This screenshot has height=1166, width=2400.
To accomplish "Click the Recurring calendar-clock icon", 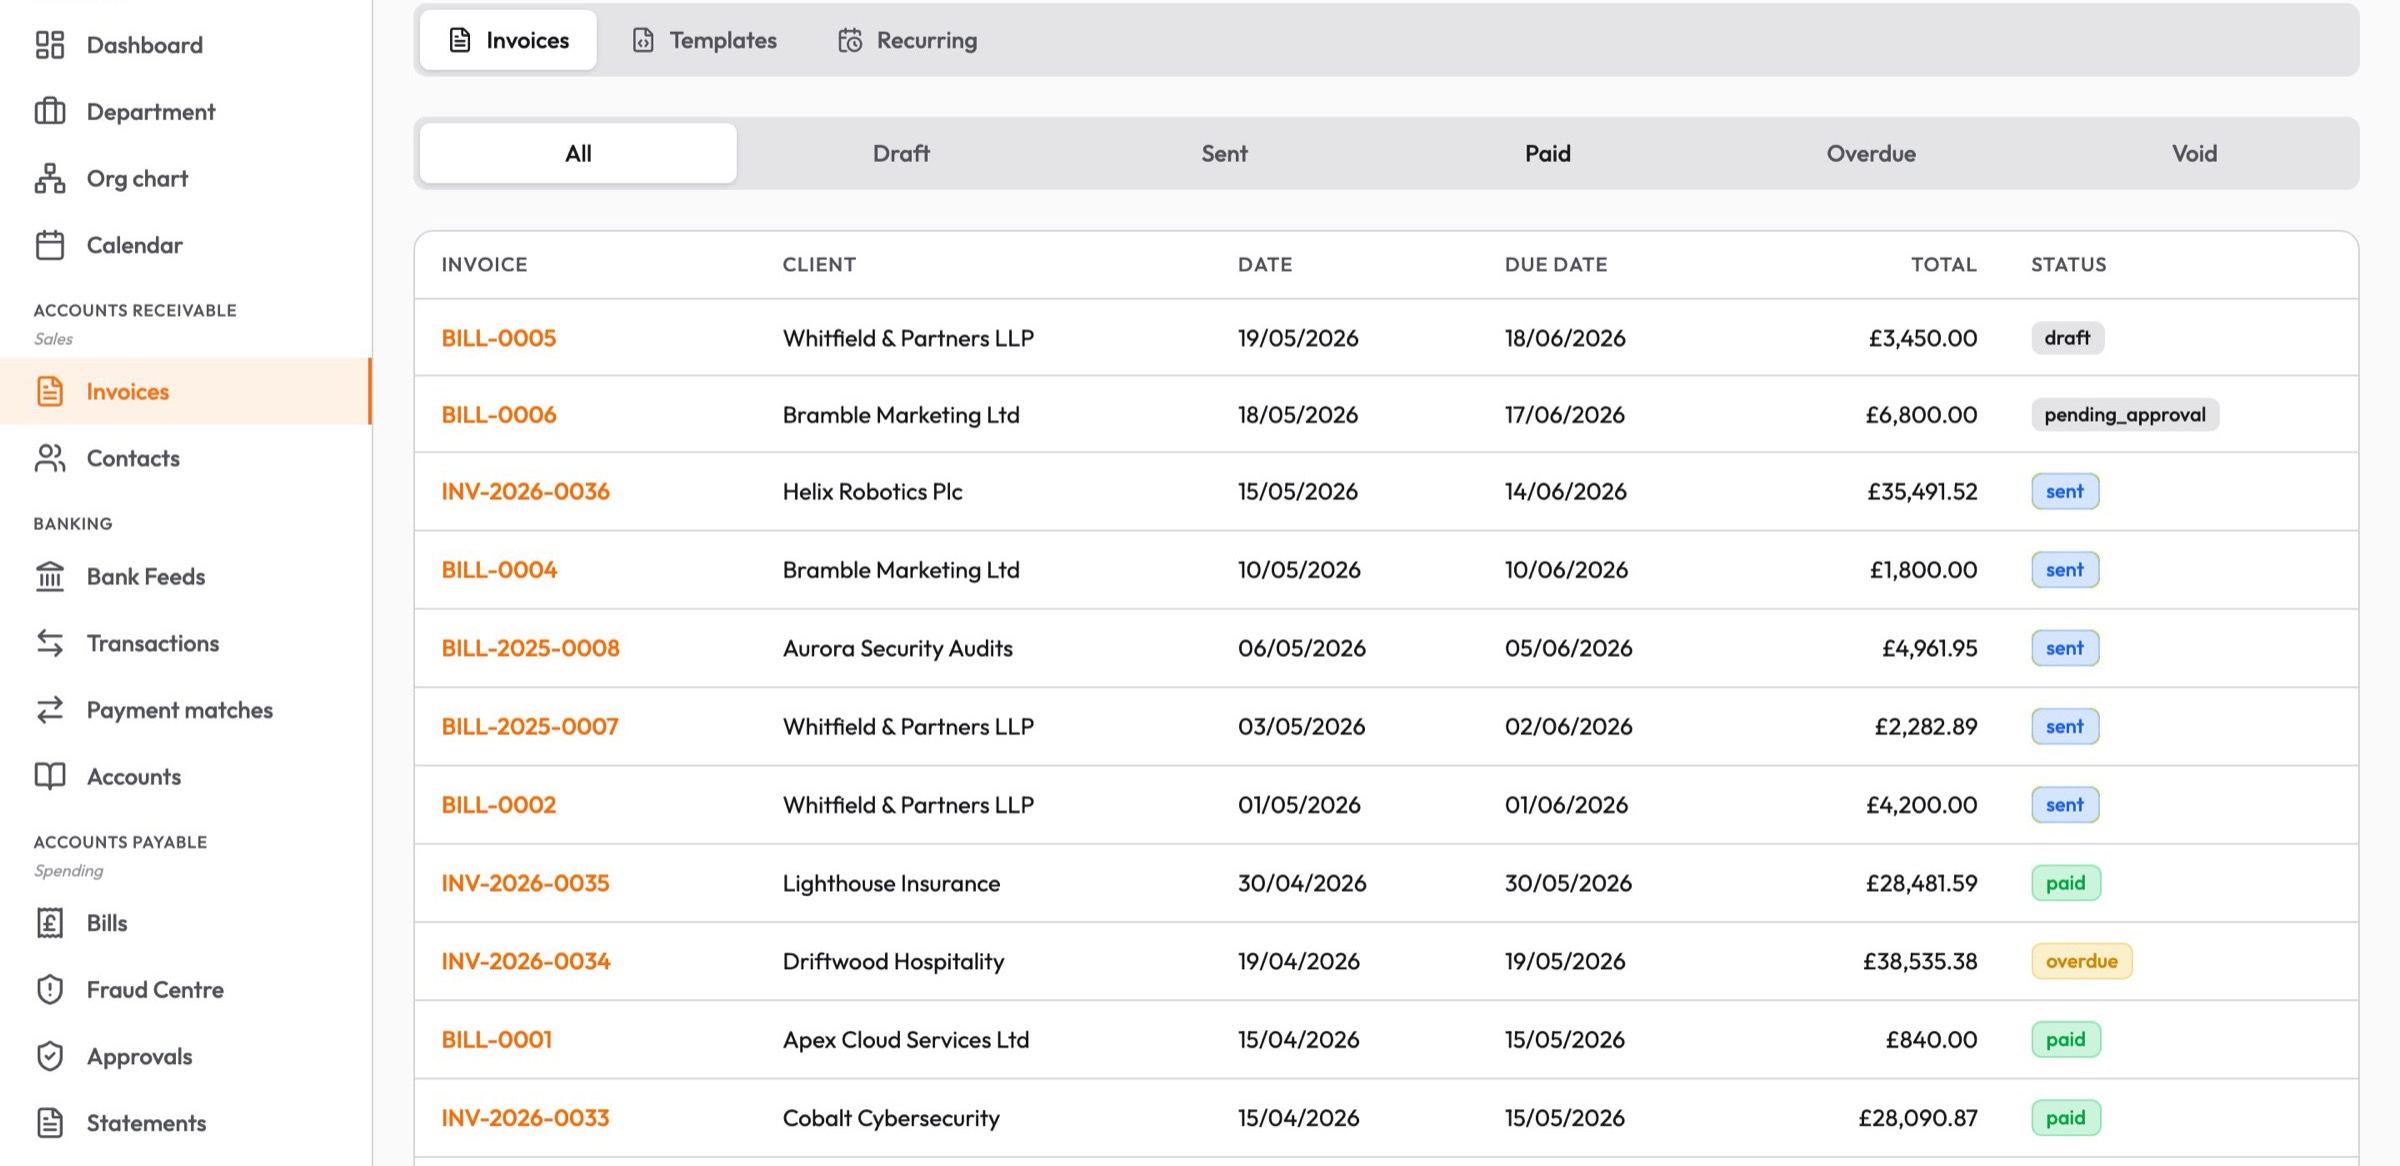I will pos(850,40).
